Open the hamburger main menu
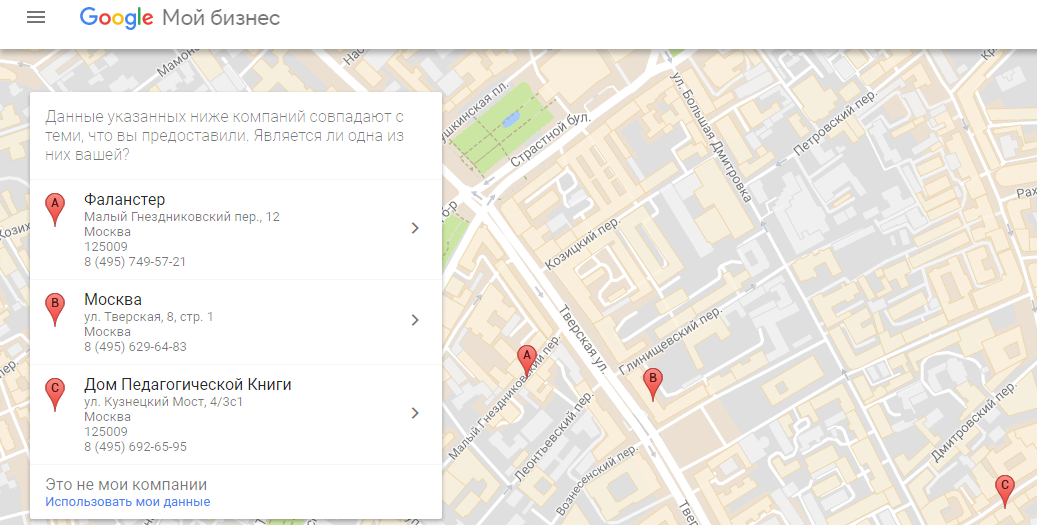This screenshot has width=1037, height=525. click(x=36, y=17)
